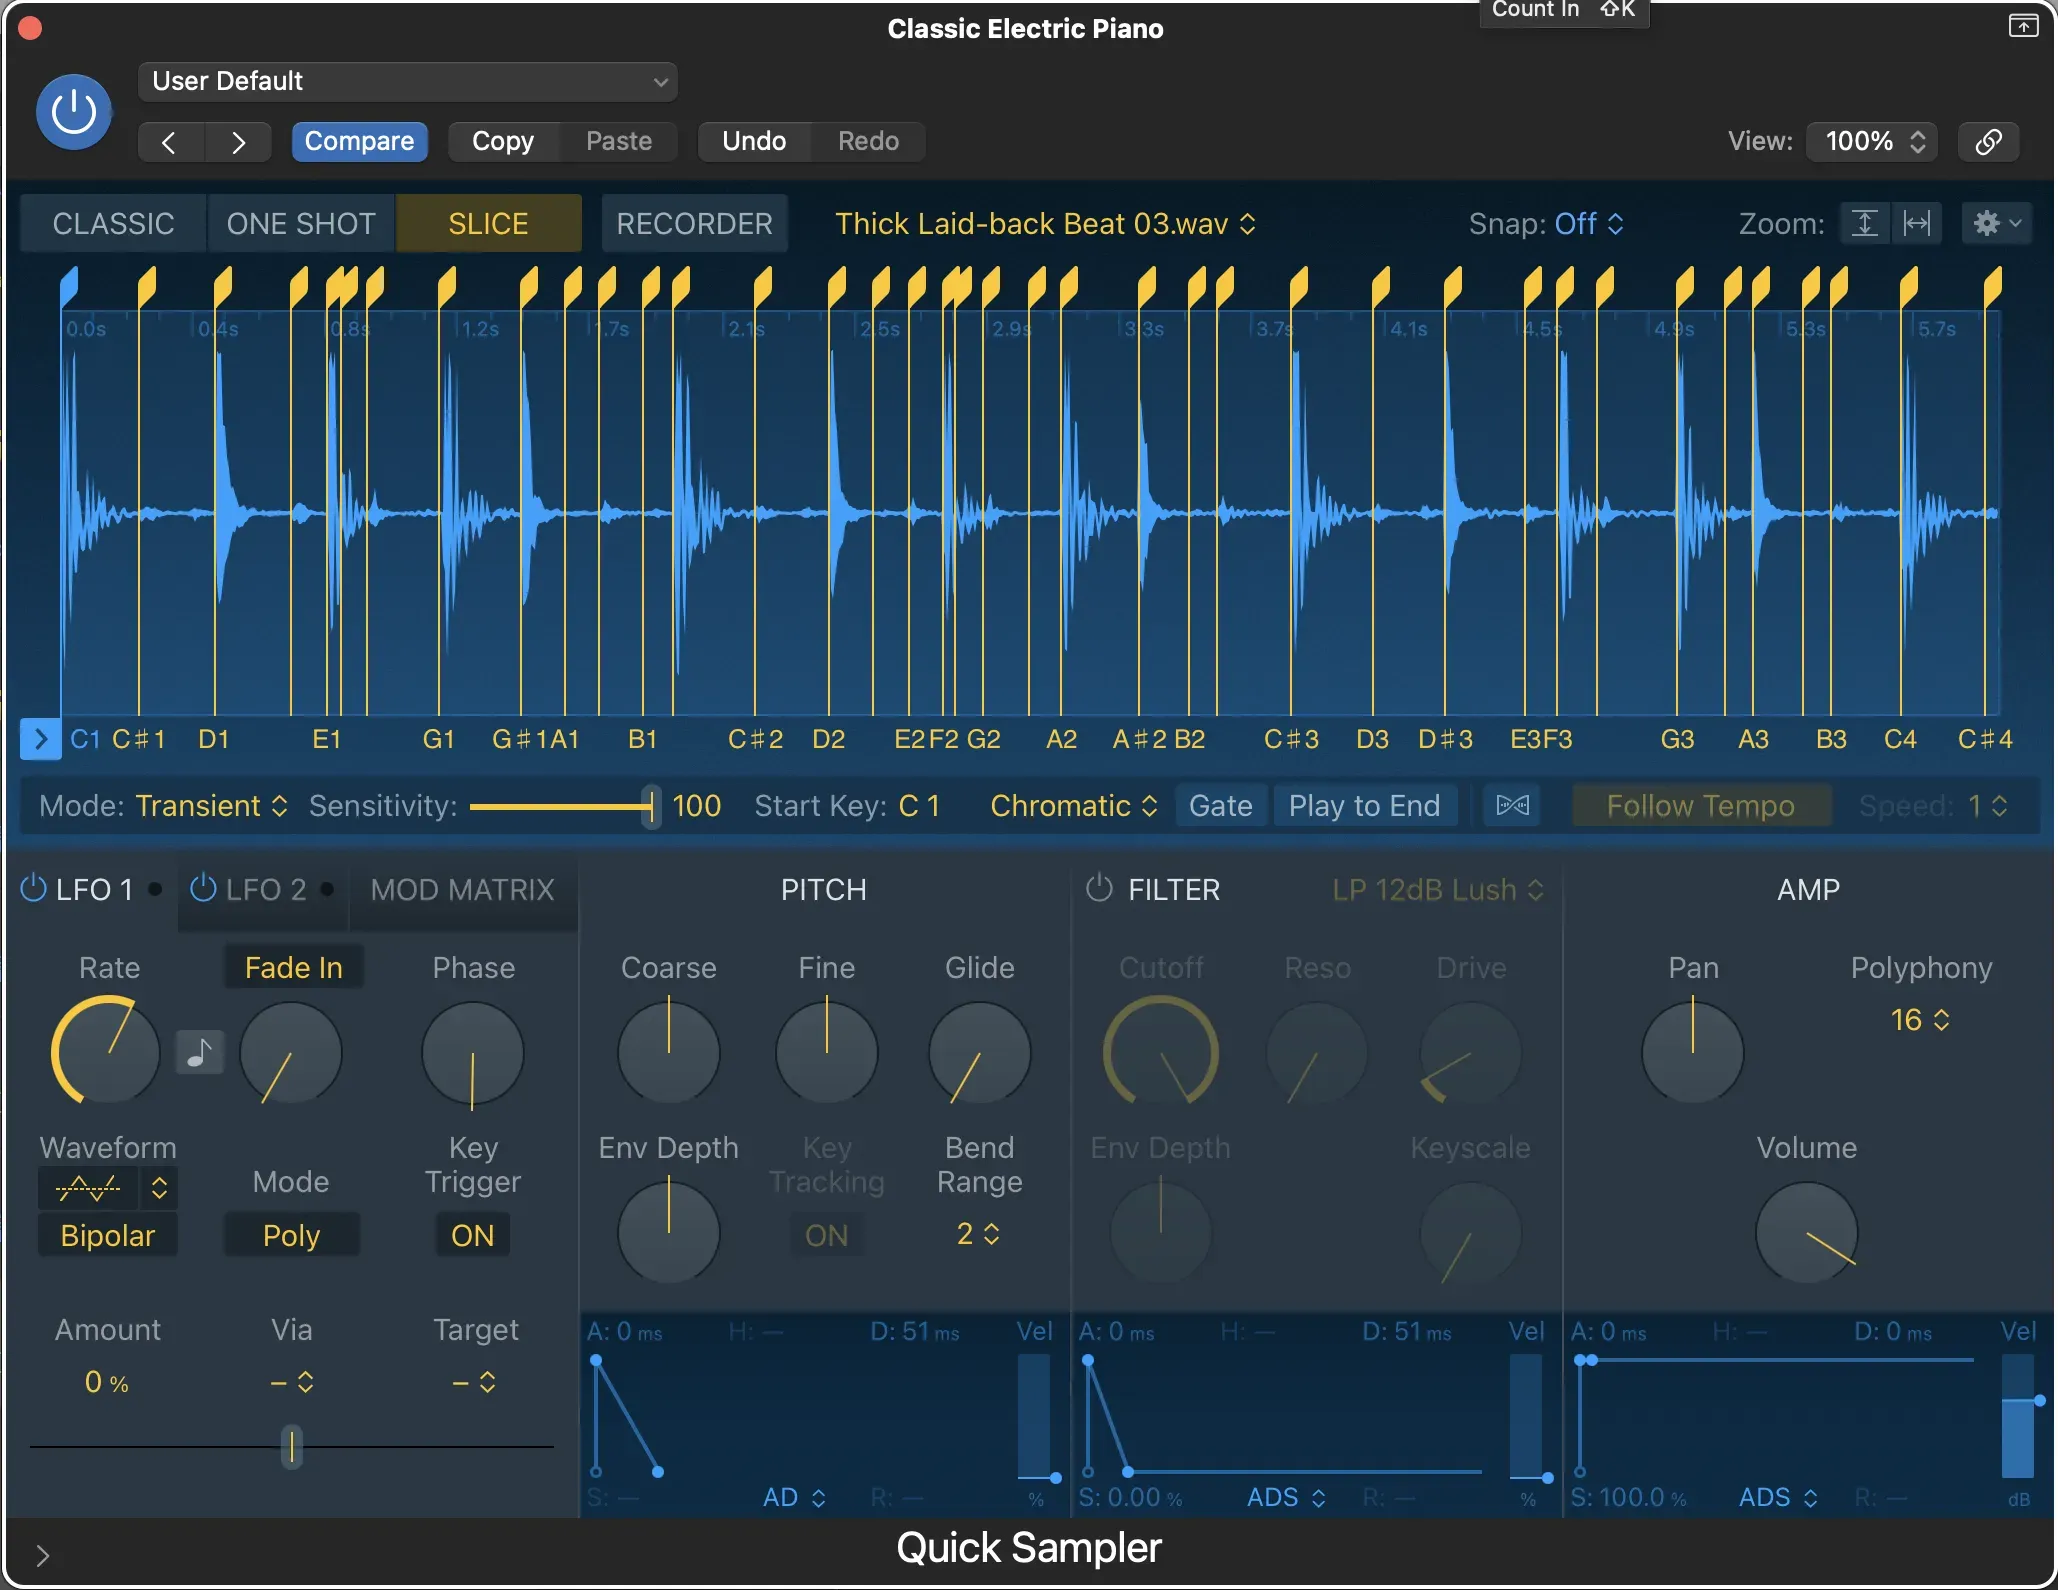The image size is (2058, 1590).
Task: Go to previous preset arrow
Action: point(170,142)
